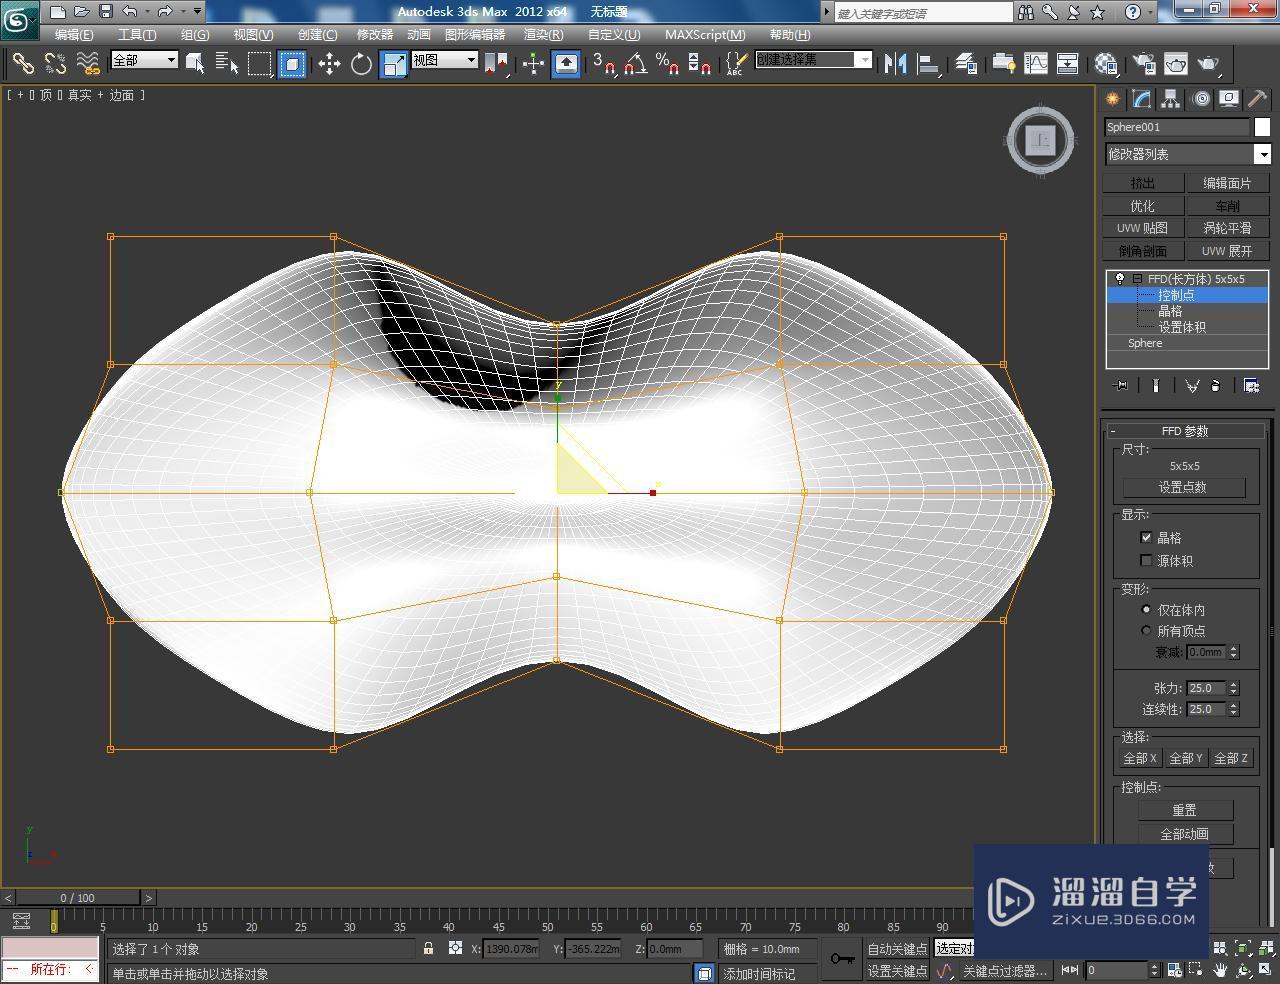Activate the Select and Scale tool
1280x984 pixels.
(x=392, y=63)
